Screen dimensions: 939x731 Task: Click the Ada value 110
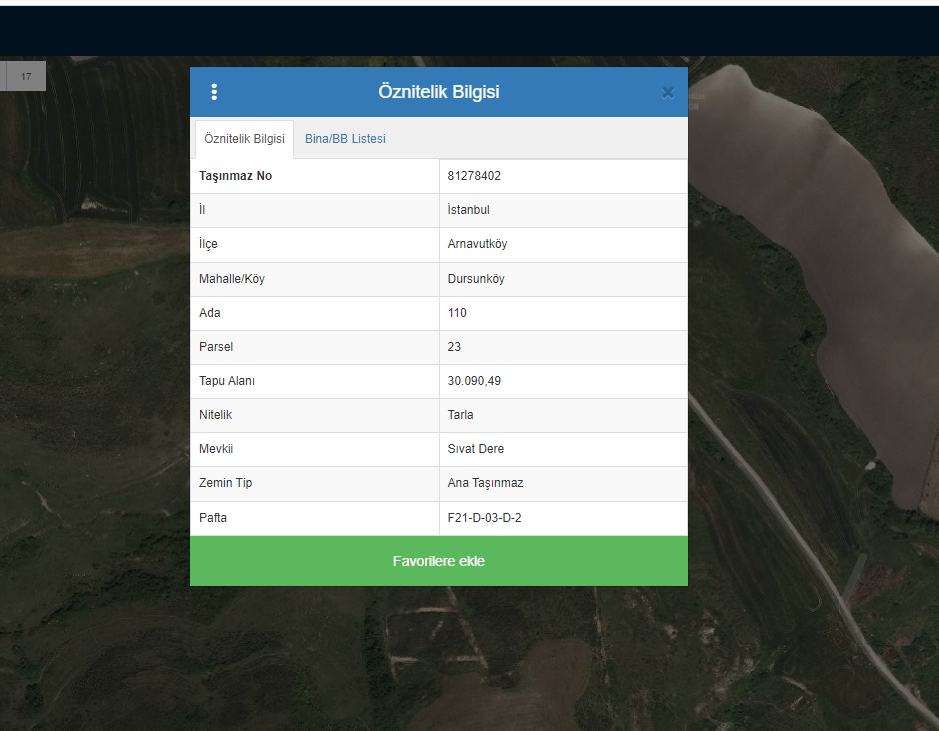[457, 313]
